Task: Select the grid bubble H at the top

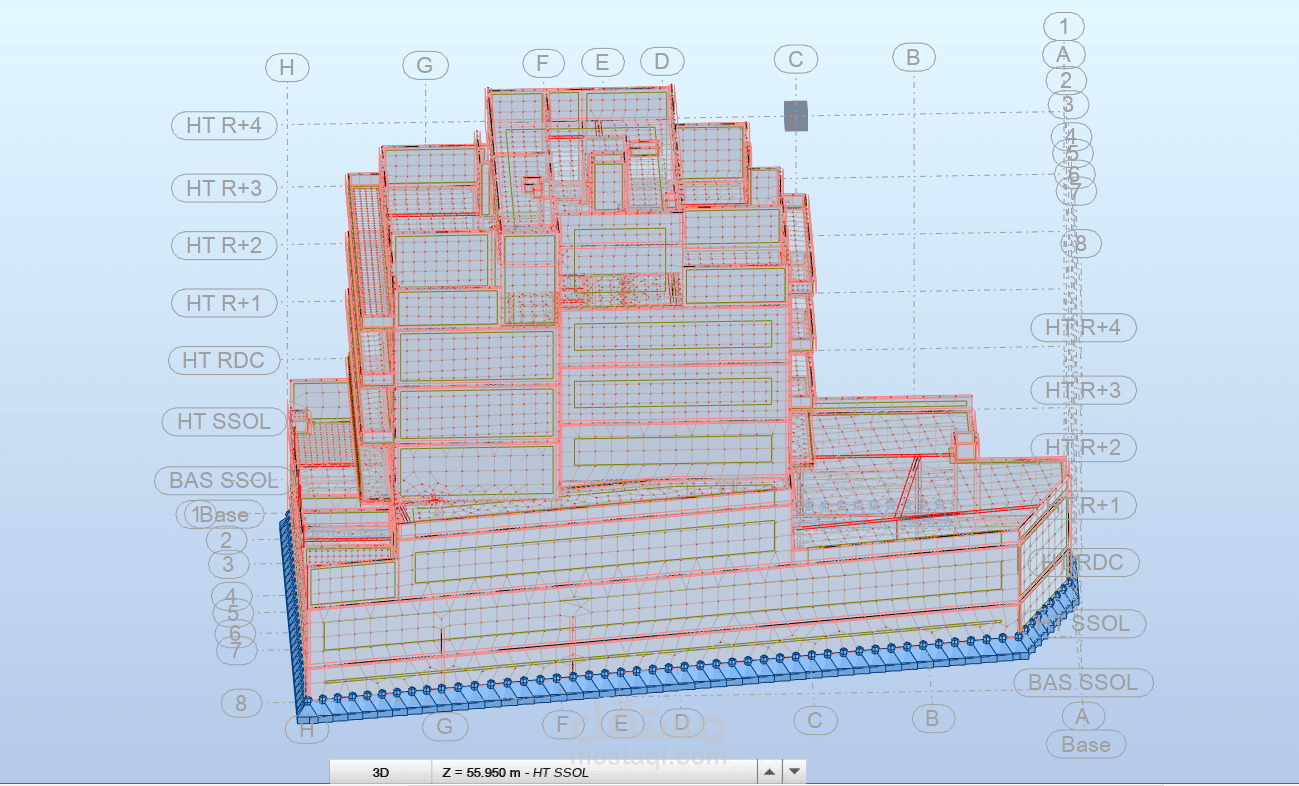Action: coord(288,68)
